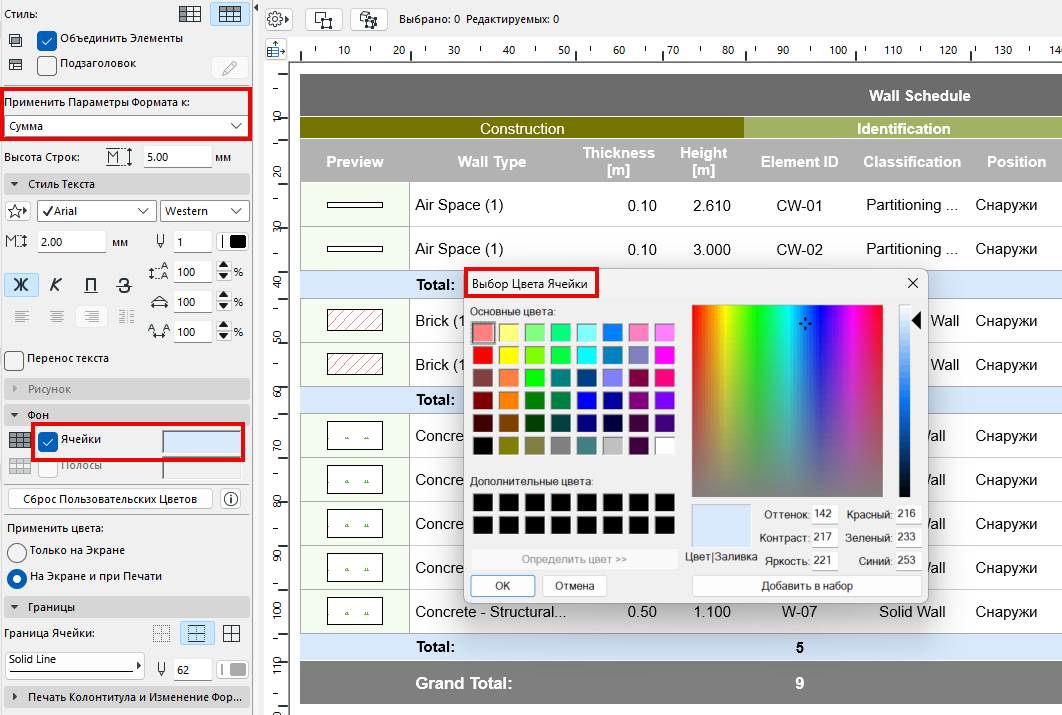Click the Красный value input field
1062x715 pixels.
point(907,514)
